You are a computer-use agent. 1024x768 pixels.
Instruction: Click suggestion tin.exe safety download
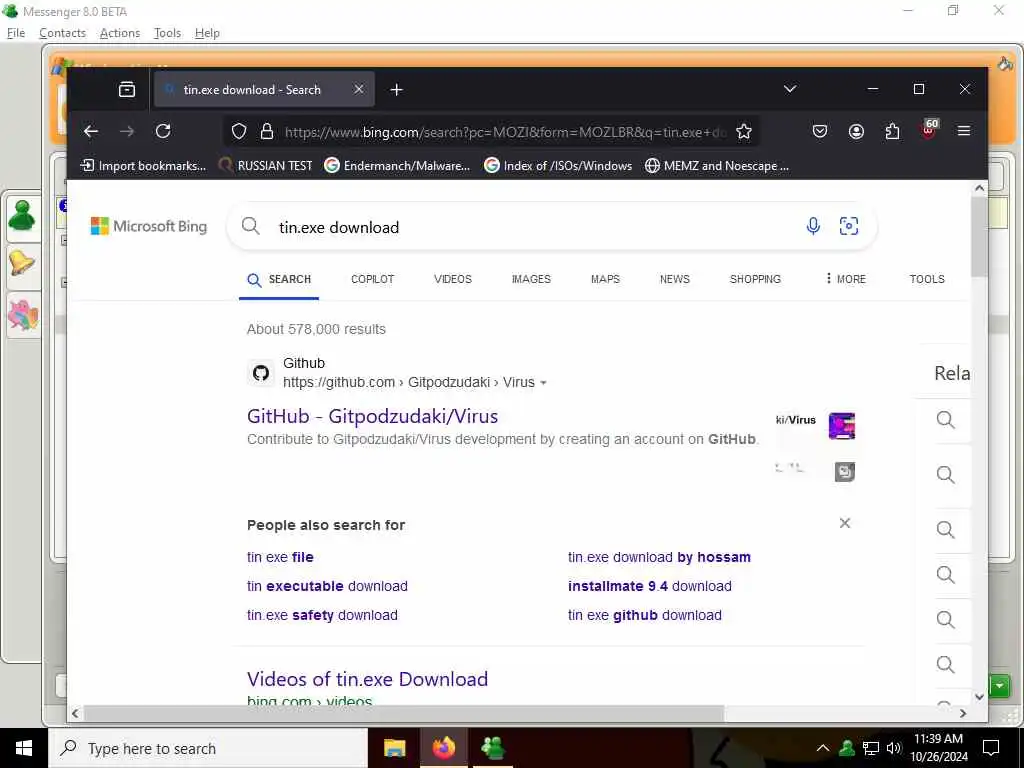pos(322,615)
